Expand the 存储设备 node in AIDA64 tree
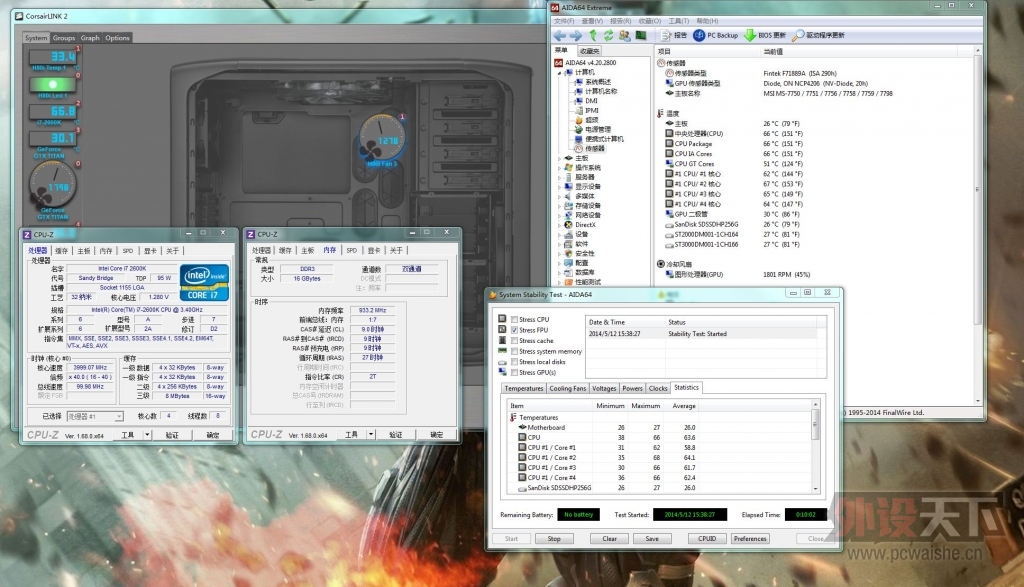This screenshot has width=1024, height=587. click(x=560, y=206)
